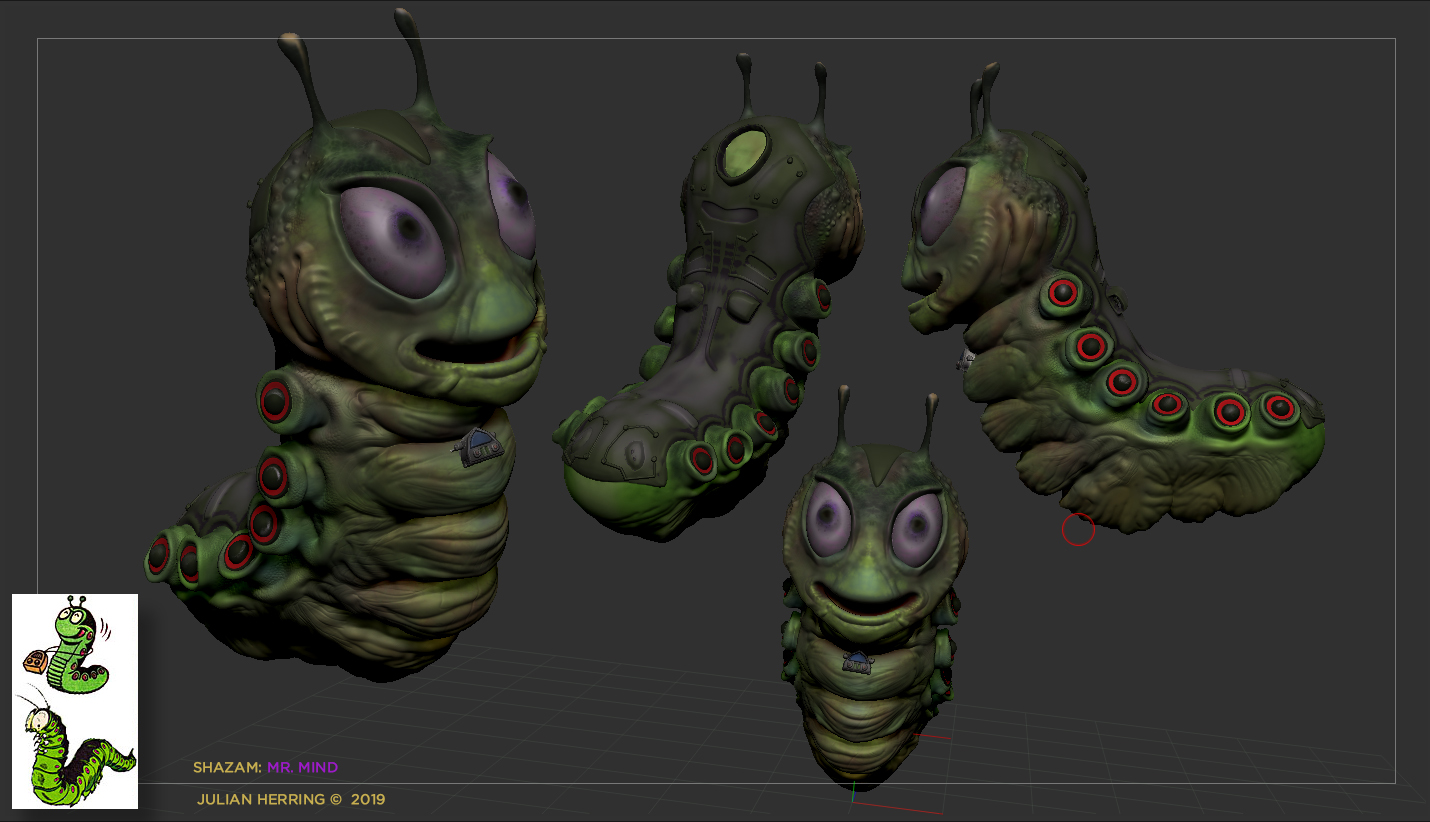Click the purple "MR. MIND" text
Viewport: 1430px width, 822px height.
(x=302, y=767)
